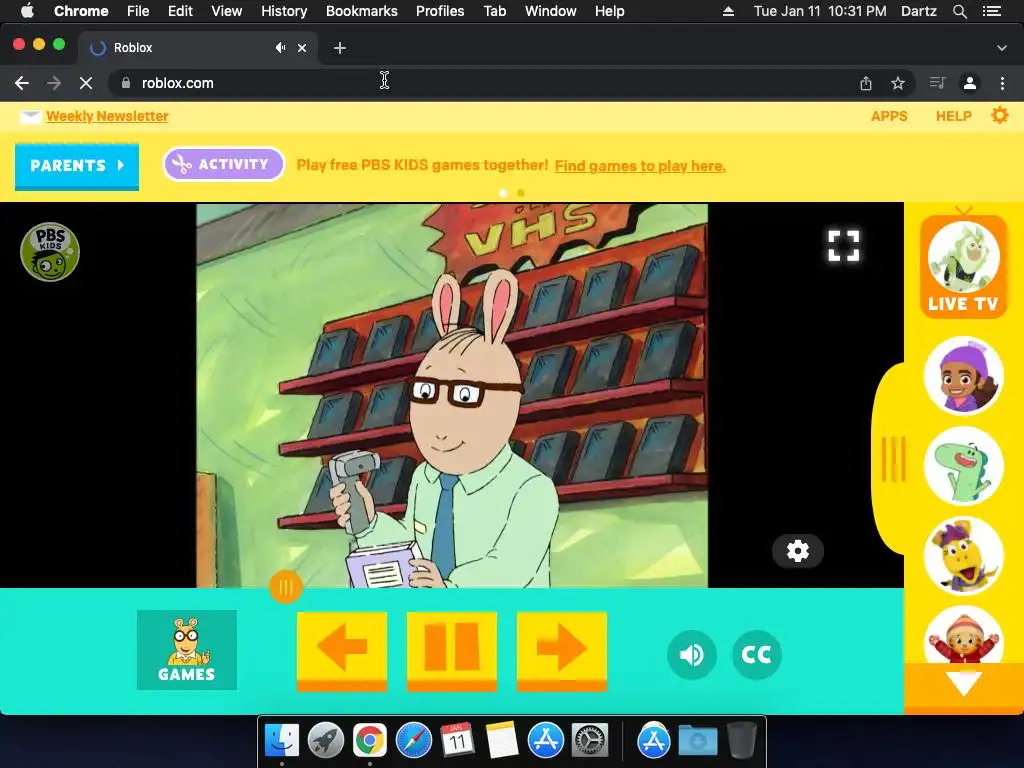Open the Chrome menu
Screen dimensions: 1024x768
(81, 11)
